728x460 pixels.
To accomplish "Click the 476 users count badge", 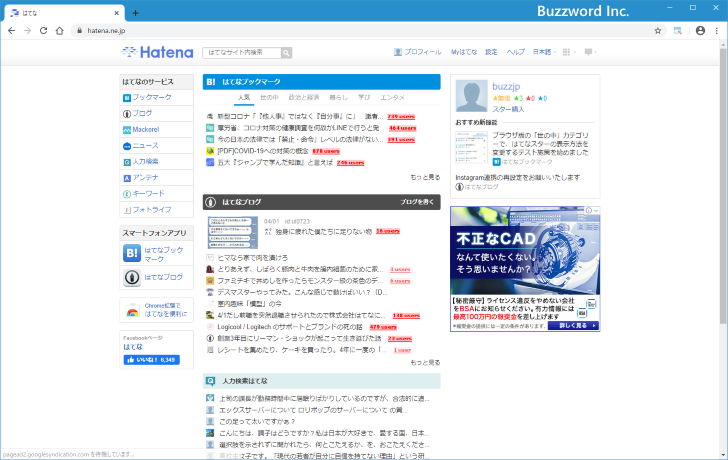I will [383, 327].
